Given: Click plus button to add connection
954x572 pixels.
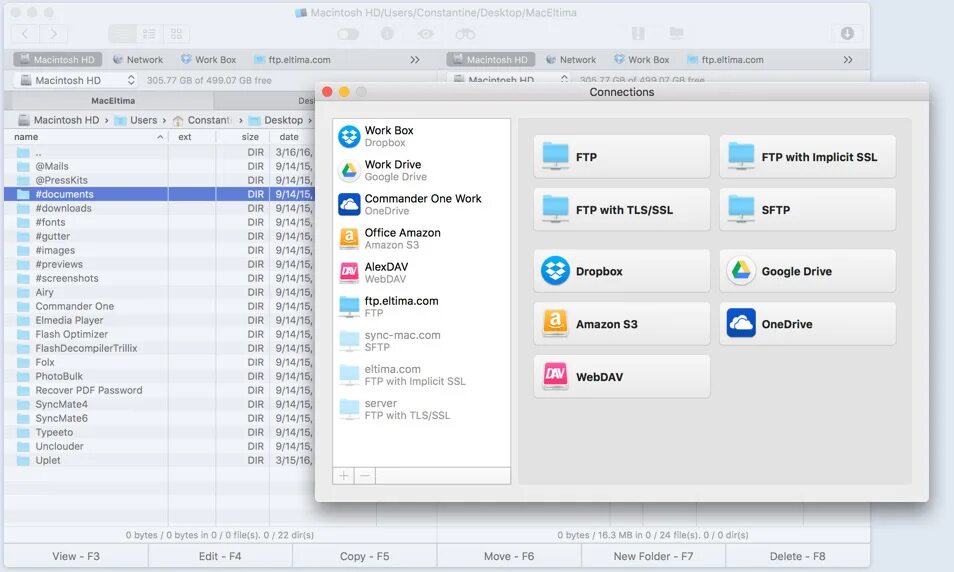Looking at the screenshot, I should click(x=343, y=475).
